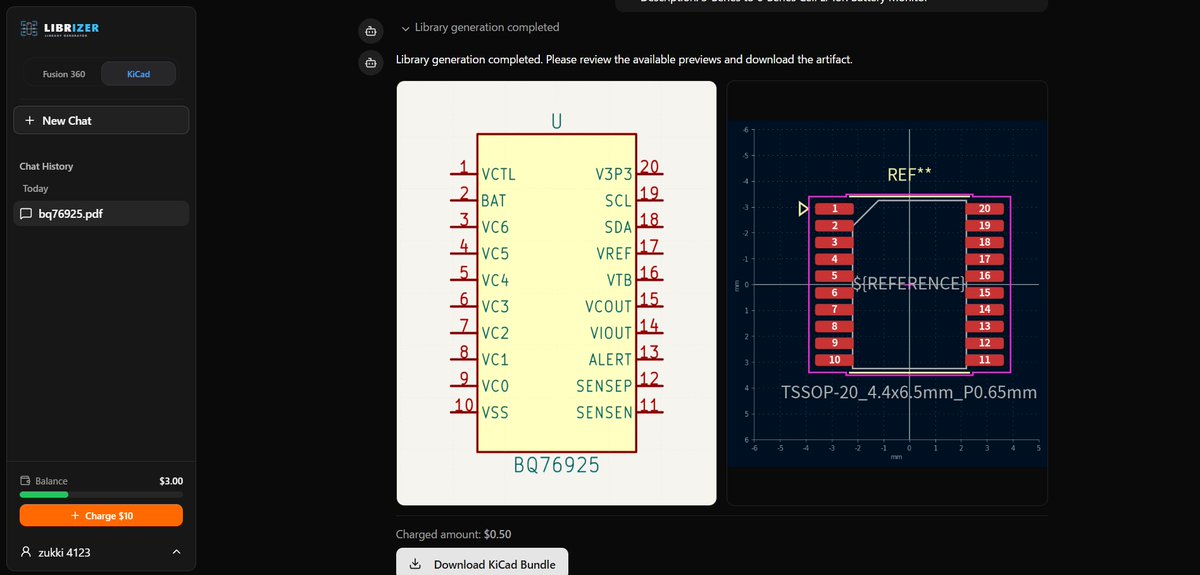Click the VCOUT pin label
This screenshot has height=575, width=1200.
pos(609,306)
